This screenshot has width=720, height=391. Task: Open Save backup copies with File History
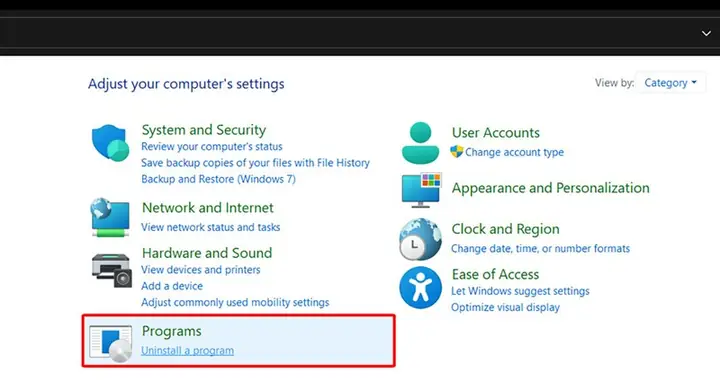pyautogui.click(x=255, y=163)
